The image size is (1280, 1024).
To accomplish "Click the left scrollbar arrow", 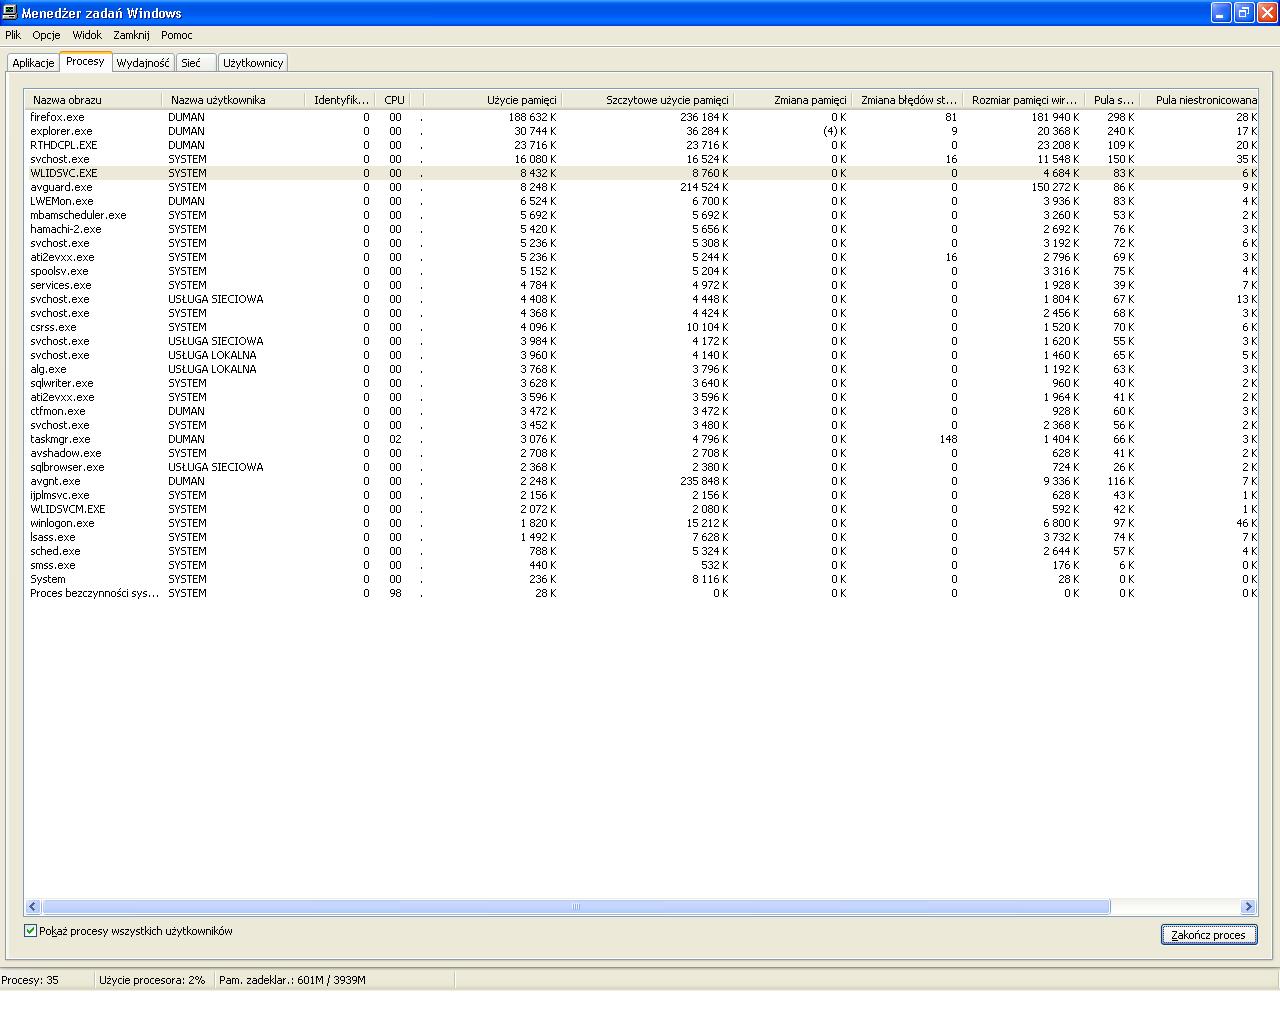I will tap(32, 906).
